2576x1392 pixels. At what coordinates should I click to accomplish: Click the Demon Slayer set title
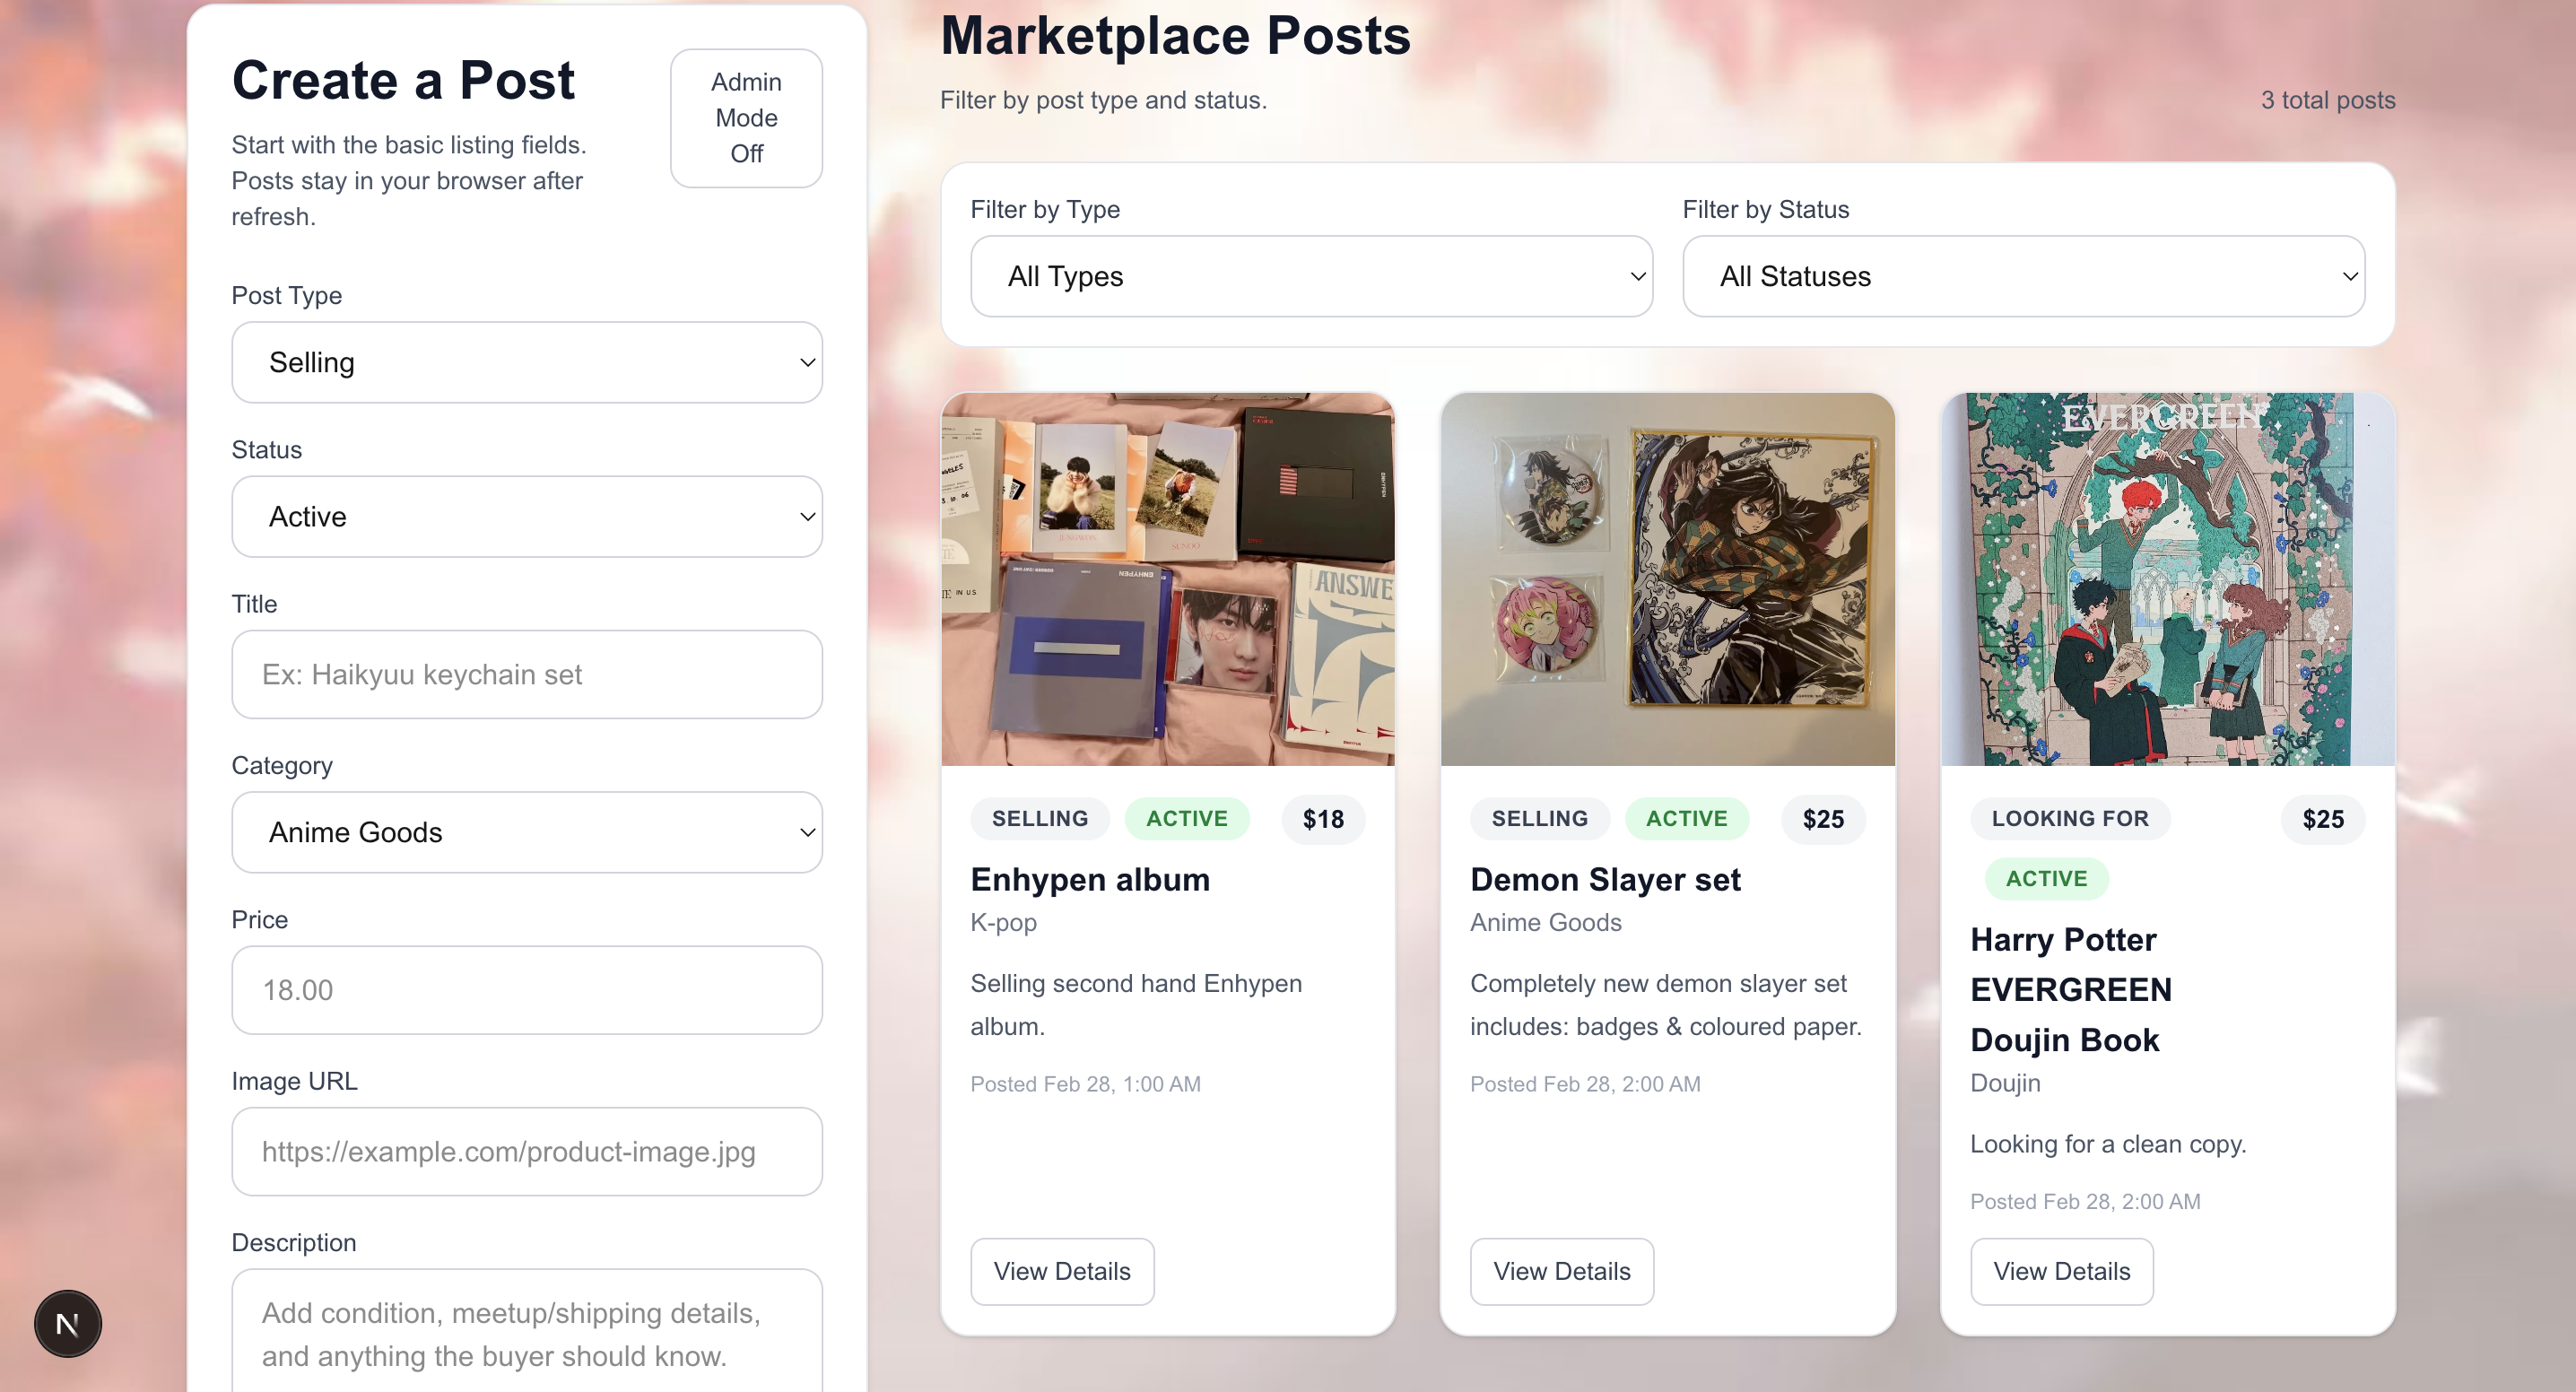[x=1604, y=879]
